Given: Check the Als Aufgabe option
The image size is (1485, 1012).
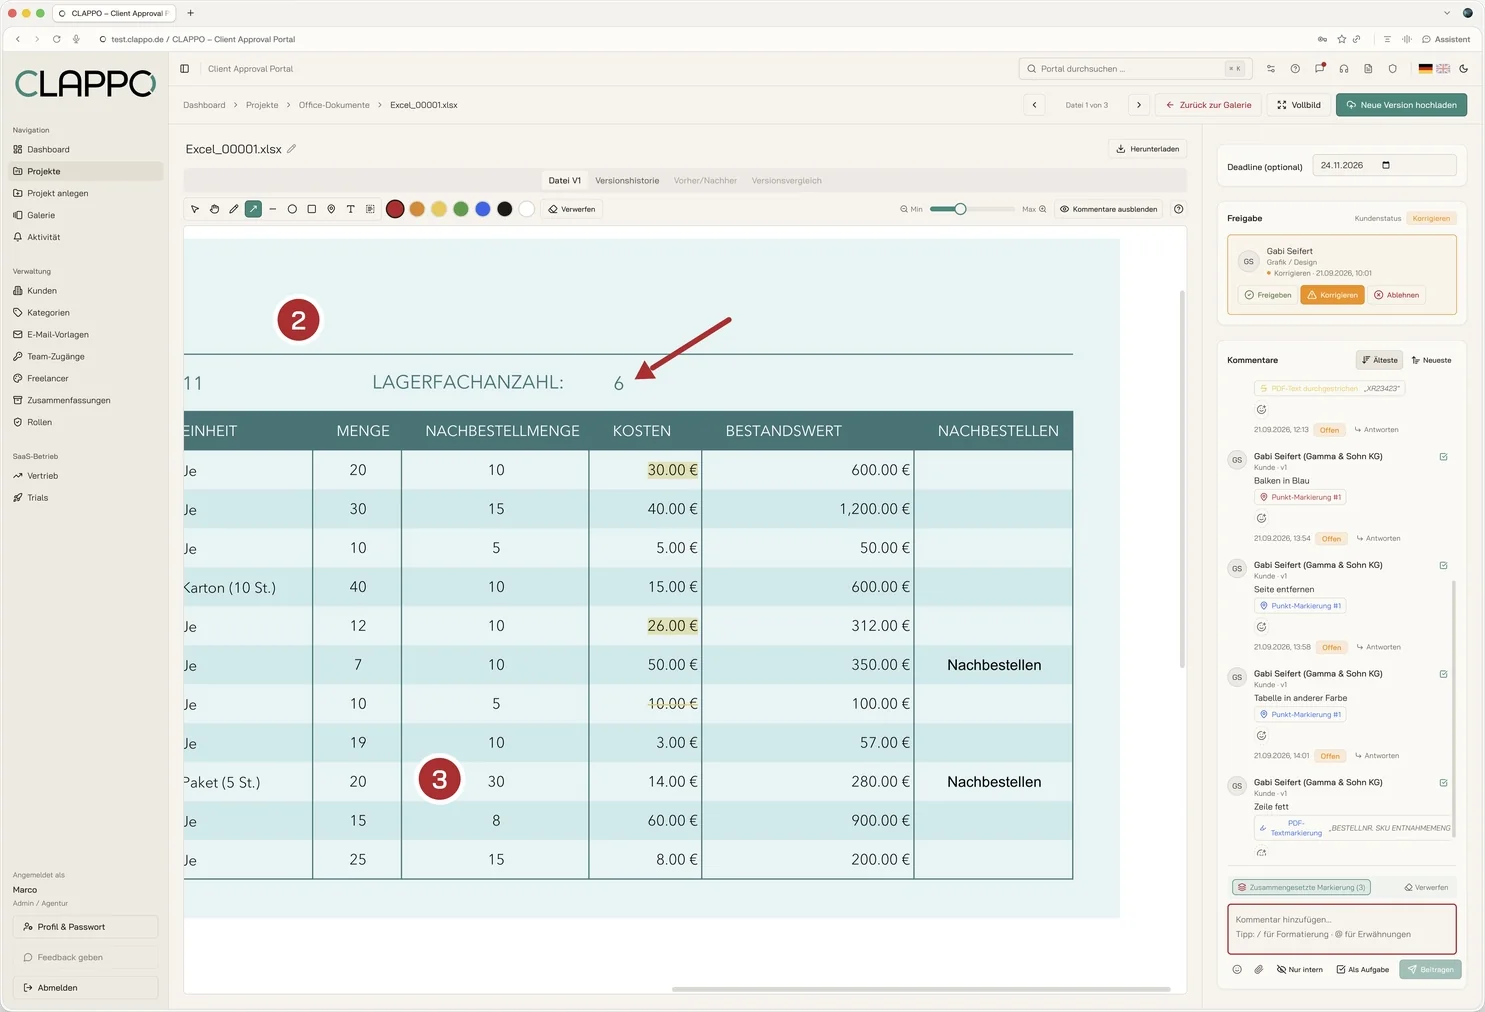Looking at the screenshot, I should pyautogui.click(x=1363, y=969).
